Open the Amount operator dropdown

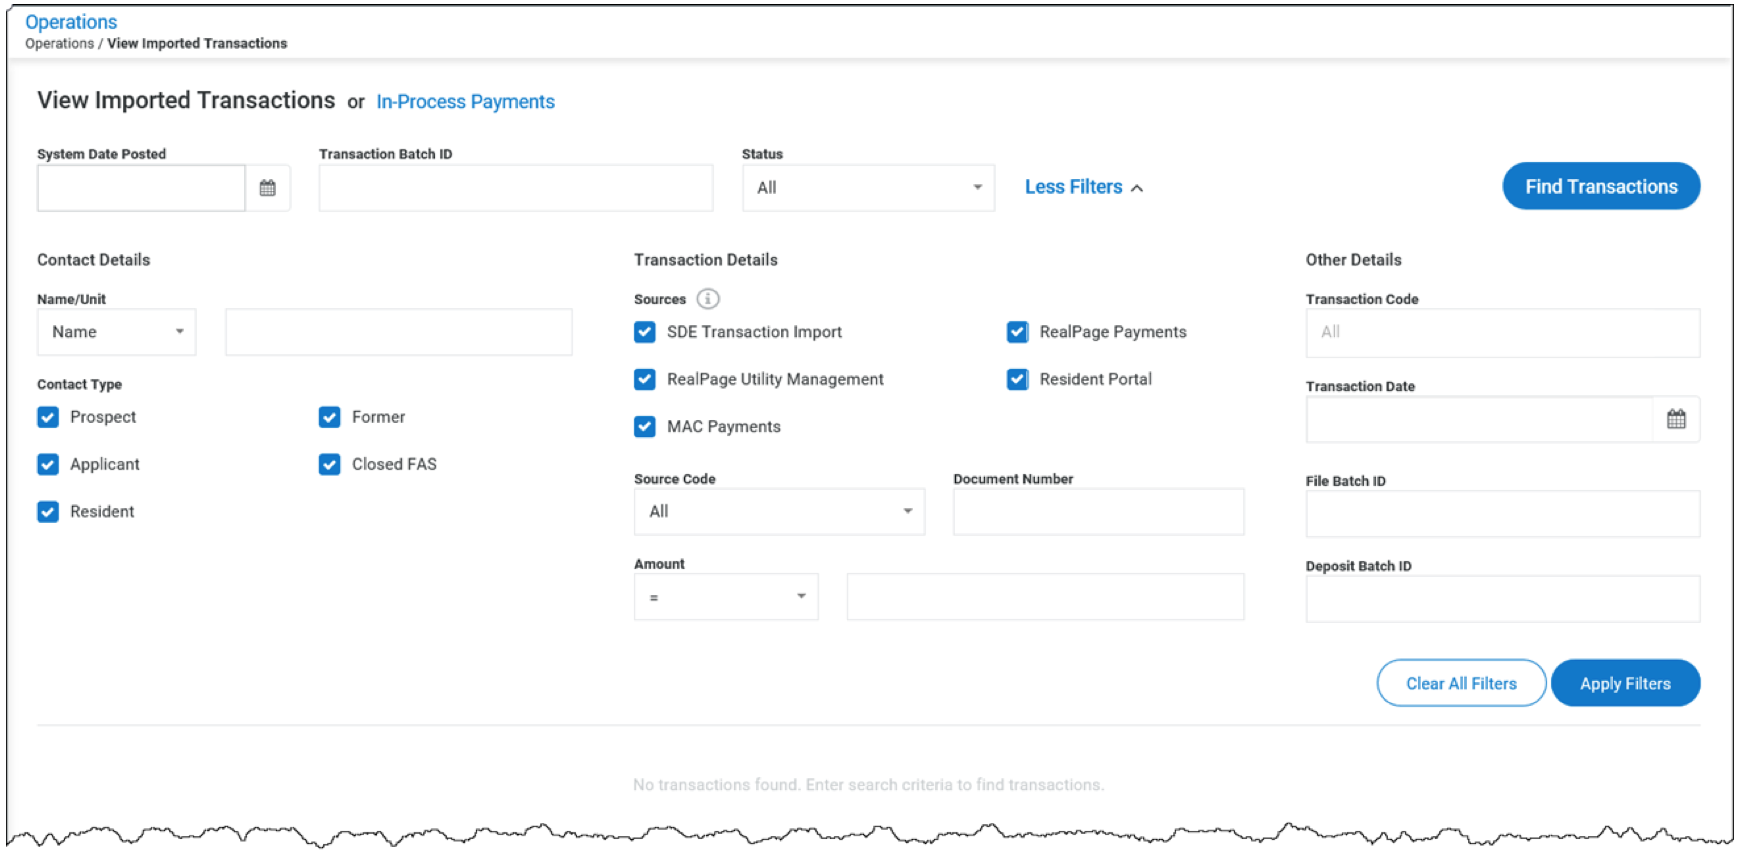click(x=725, y=597)
